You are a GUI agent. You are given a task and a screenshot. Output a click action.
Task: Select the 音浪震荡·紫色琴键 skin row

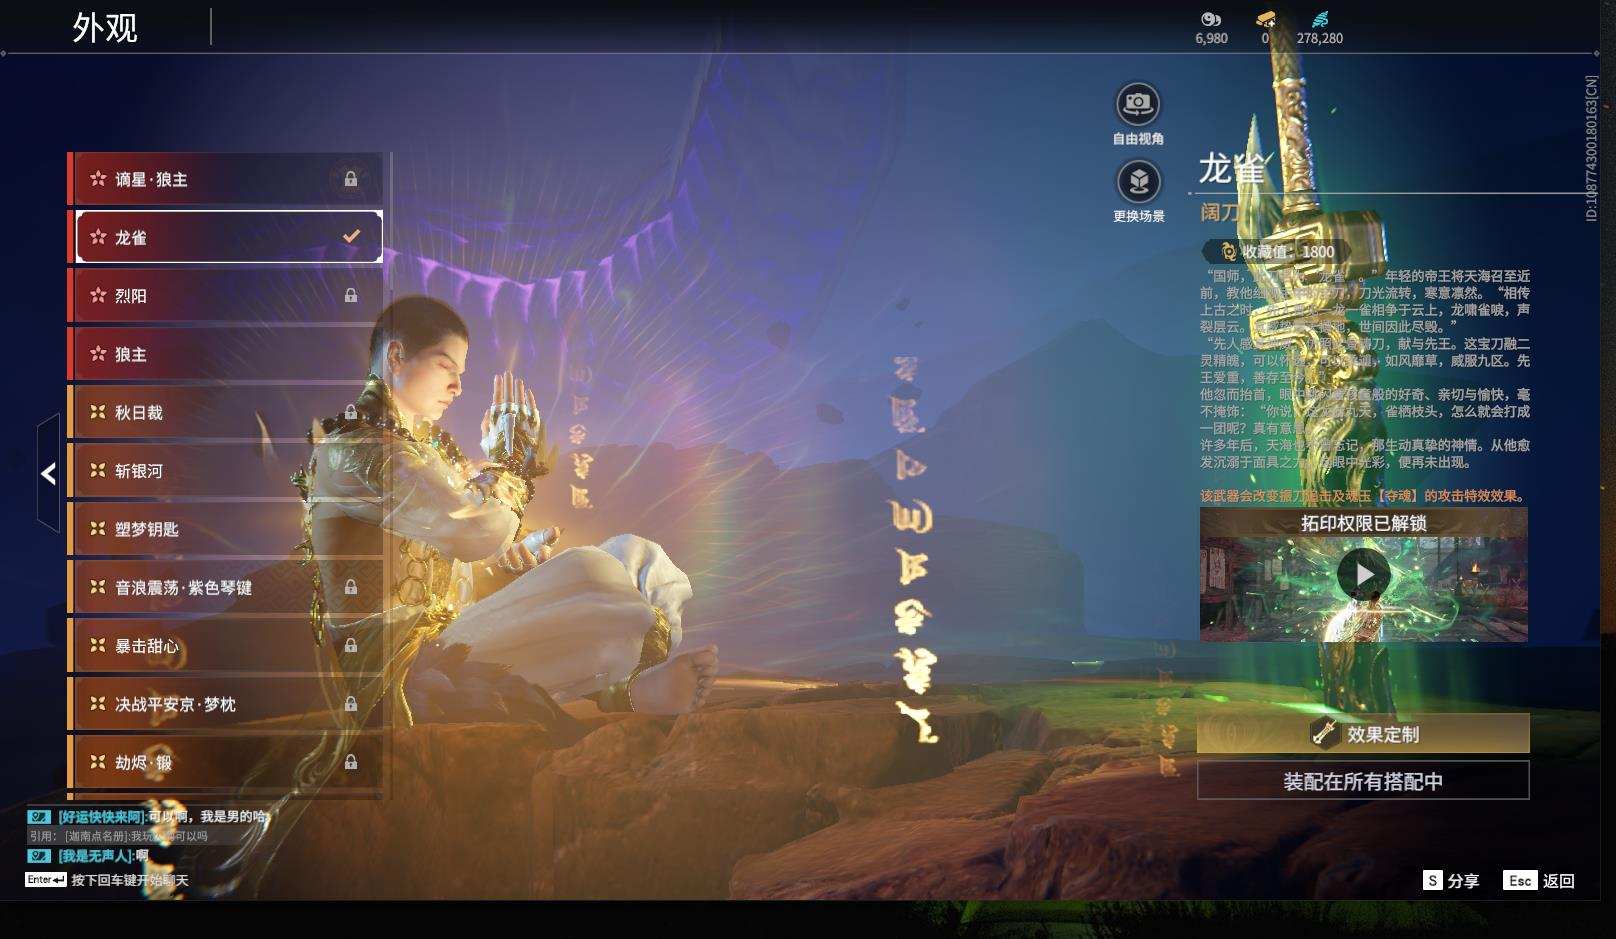(x=226, y=587)
